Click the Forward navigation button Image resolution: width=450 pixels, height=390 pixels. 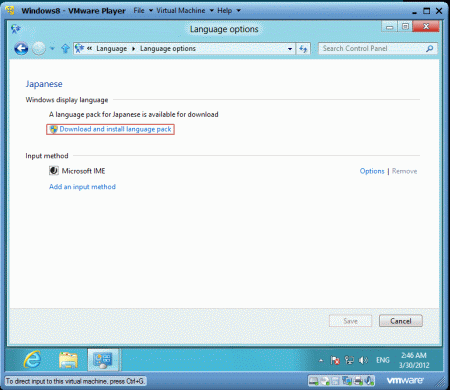tap(39, 49)
